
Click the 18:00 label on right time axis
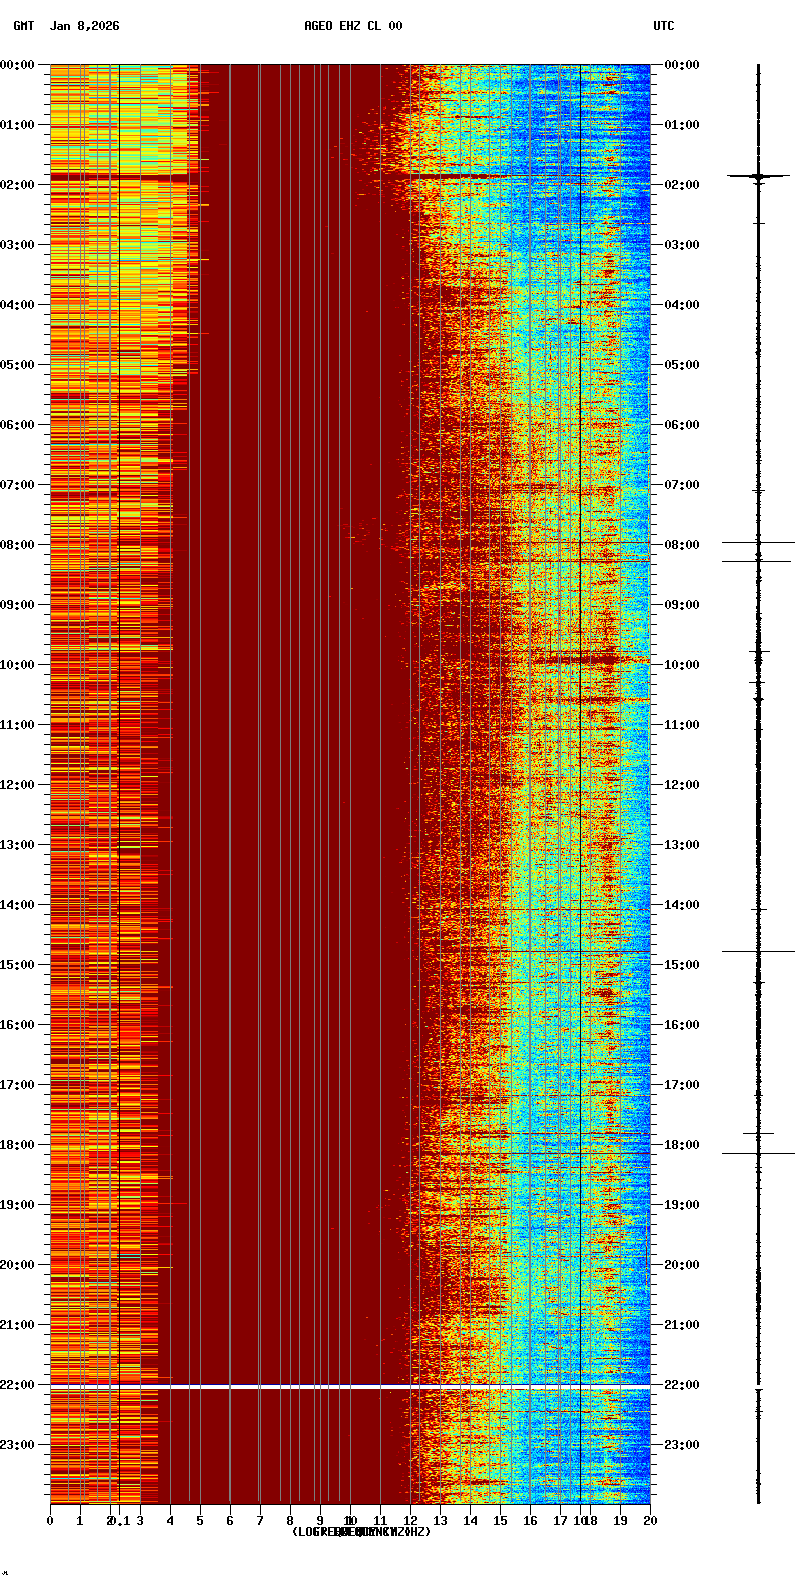coord(682,1145)
